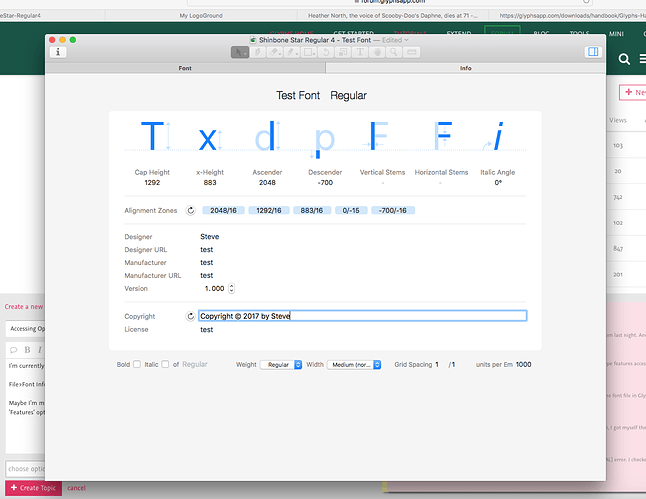Open MINI in website navigation

pos(616,34)
